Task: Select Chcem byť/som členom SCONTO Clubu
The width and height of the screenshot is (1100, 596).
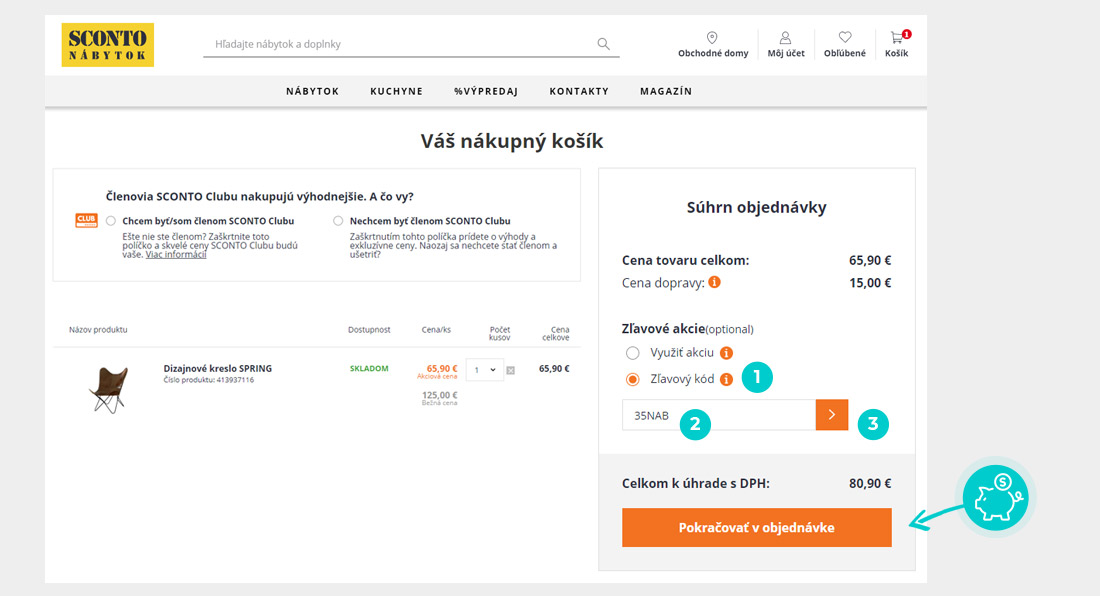Action: [x=111, y=221]
